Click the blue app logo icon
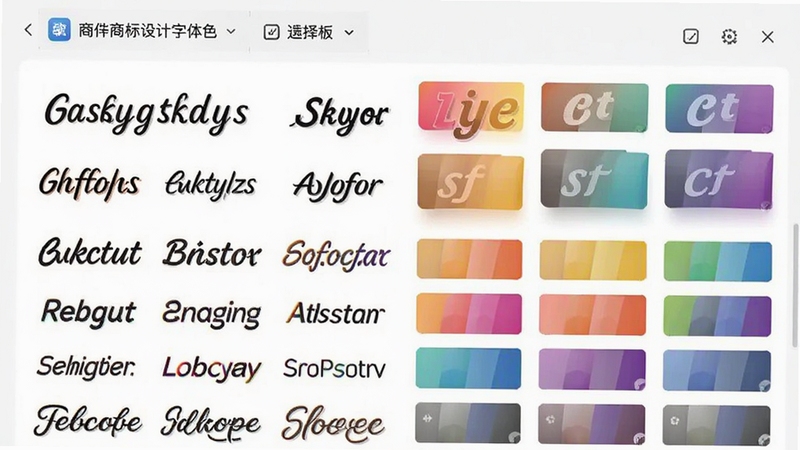The image size is (800, 450). [x=59, y=30]
